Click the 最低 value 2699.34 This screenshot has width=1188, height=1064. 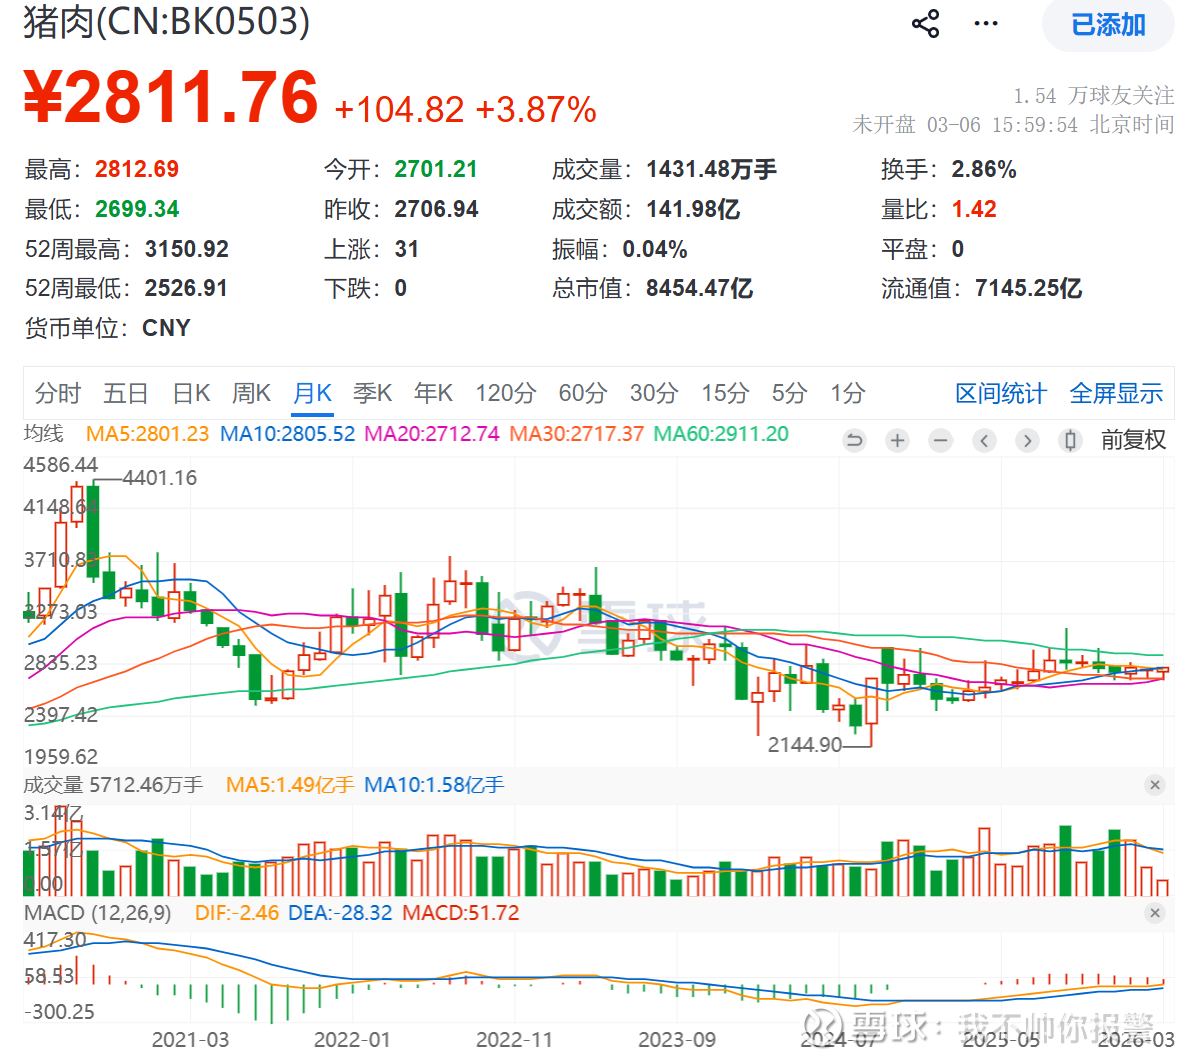[137, 209]
